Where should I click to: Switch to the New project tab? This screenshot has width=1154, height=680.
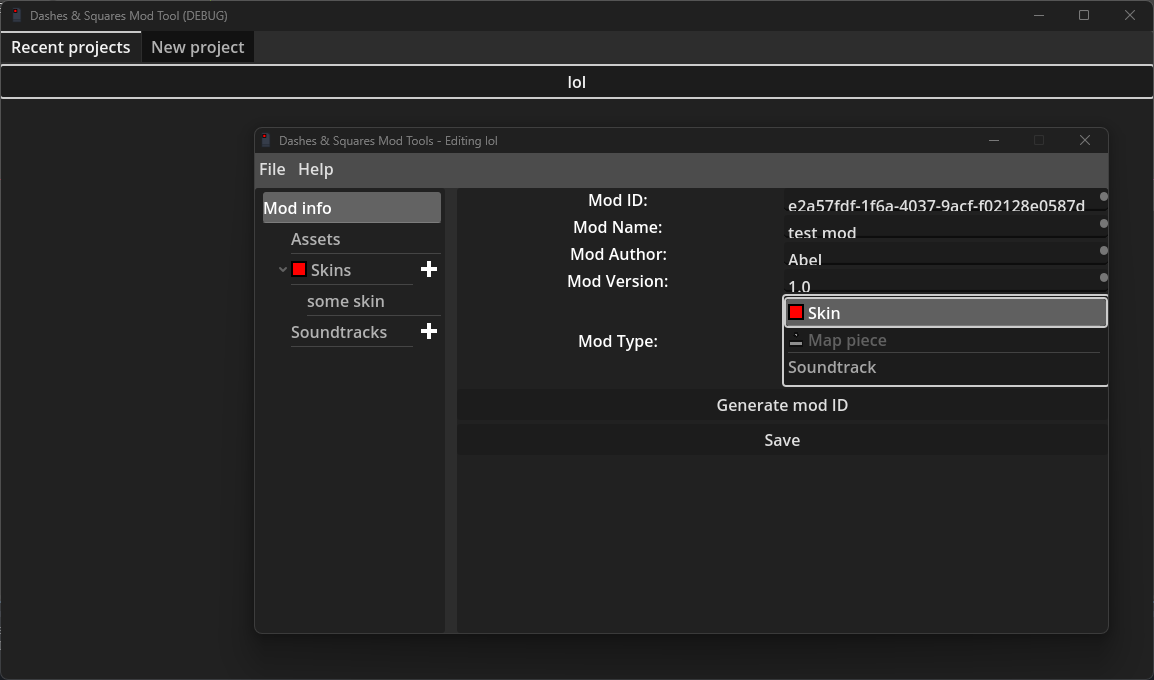coord(197,46)
